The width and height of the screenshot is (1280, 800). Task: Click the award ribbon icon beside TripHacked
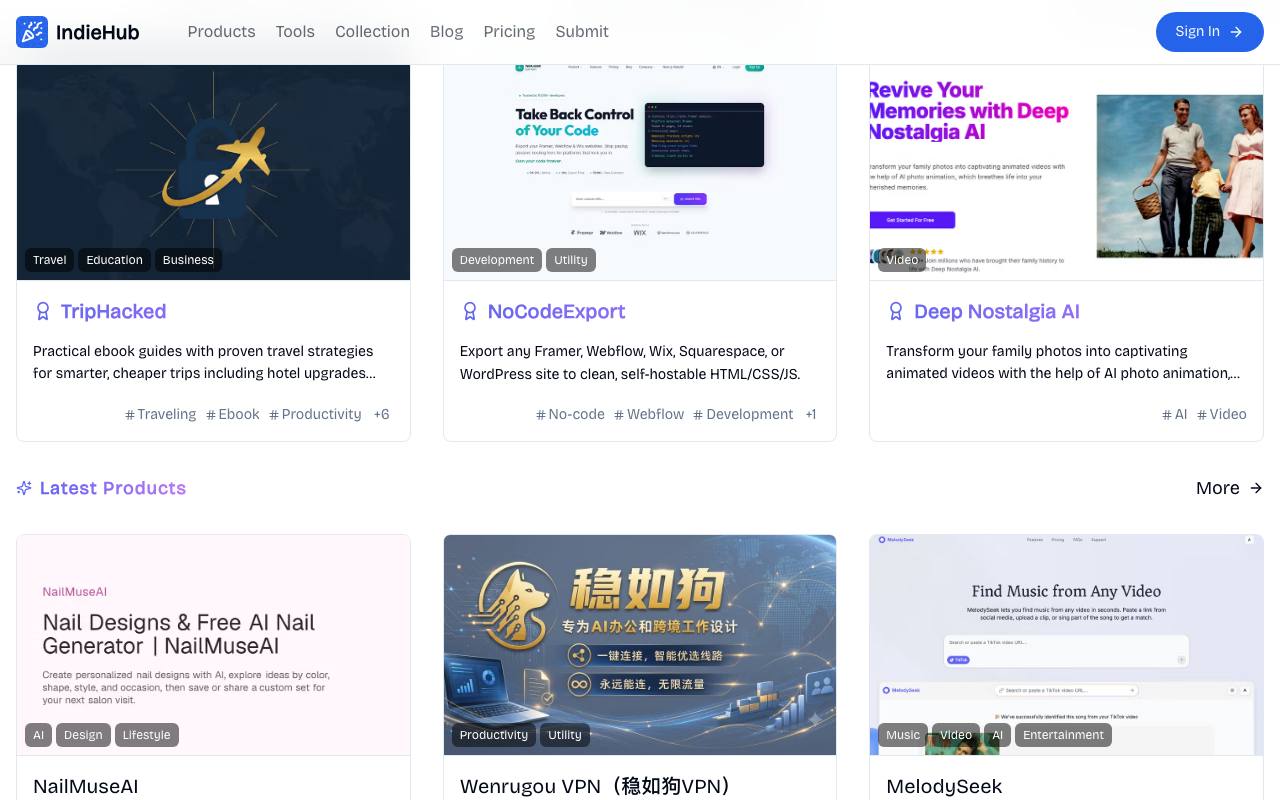(43, 312)
